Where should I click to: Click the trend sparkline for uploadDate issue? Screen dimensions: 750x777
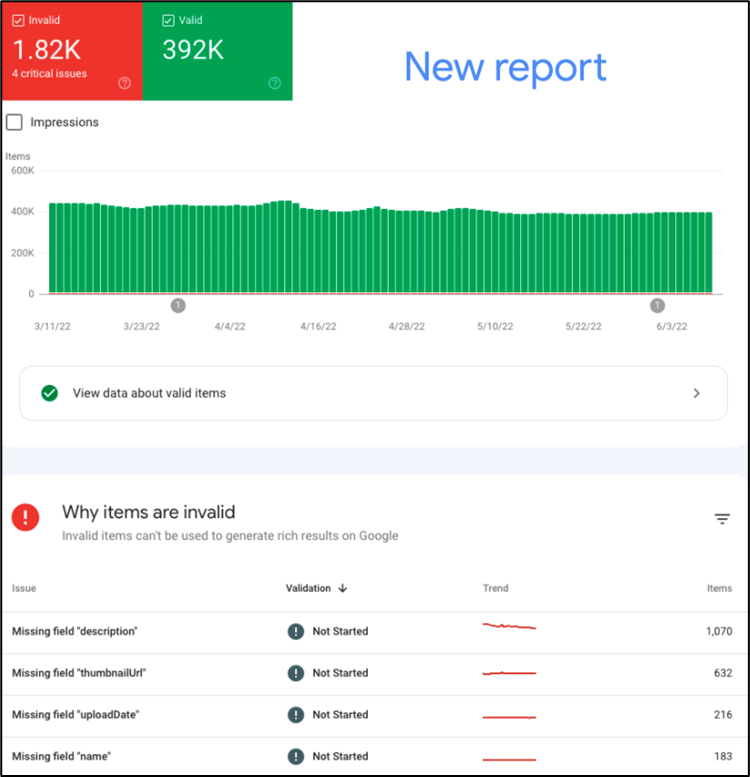pyautogui.click(x=509, y=717)
